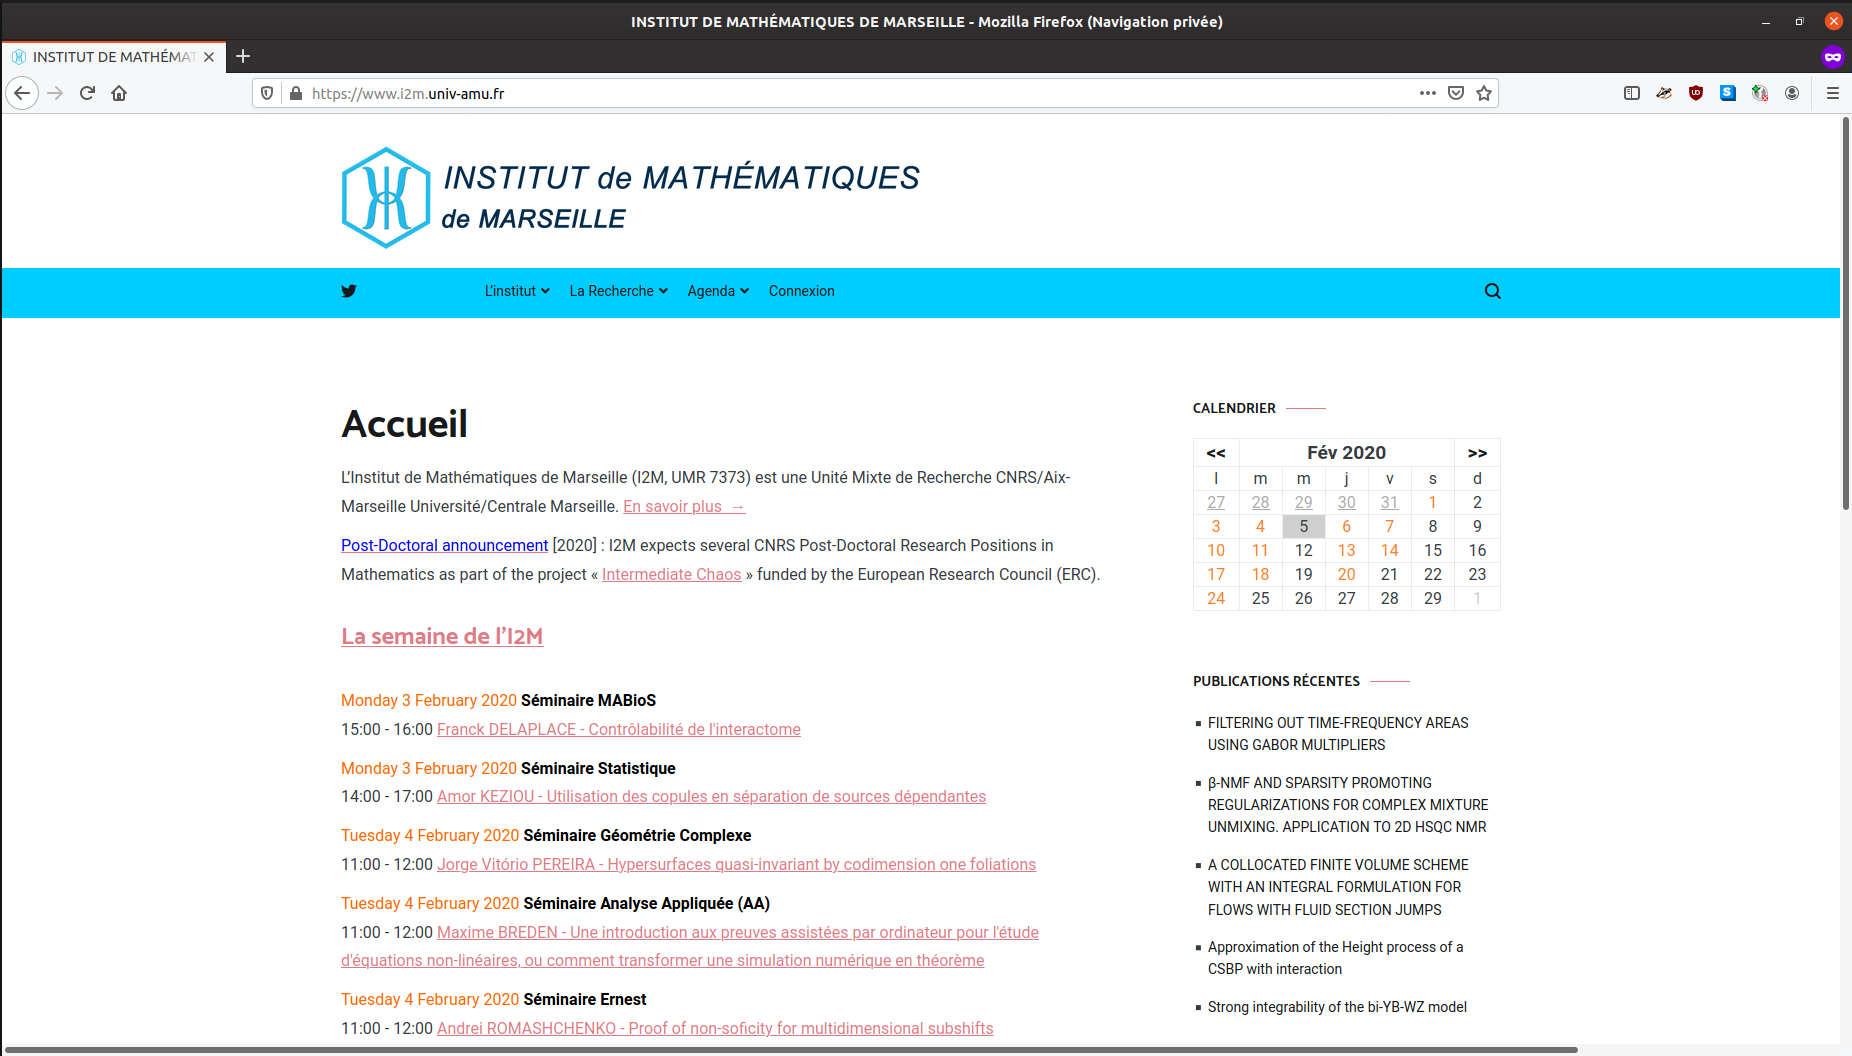Close the INSTITUT DE MATHÉMATIQUES tab

click(209, 57)
